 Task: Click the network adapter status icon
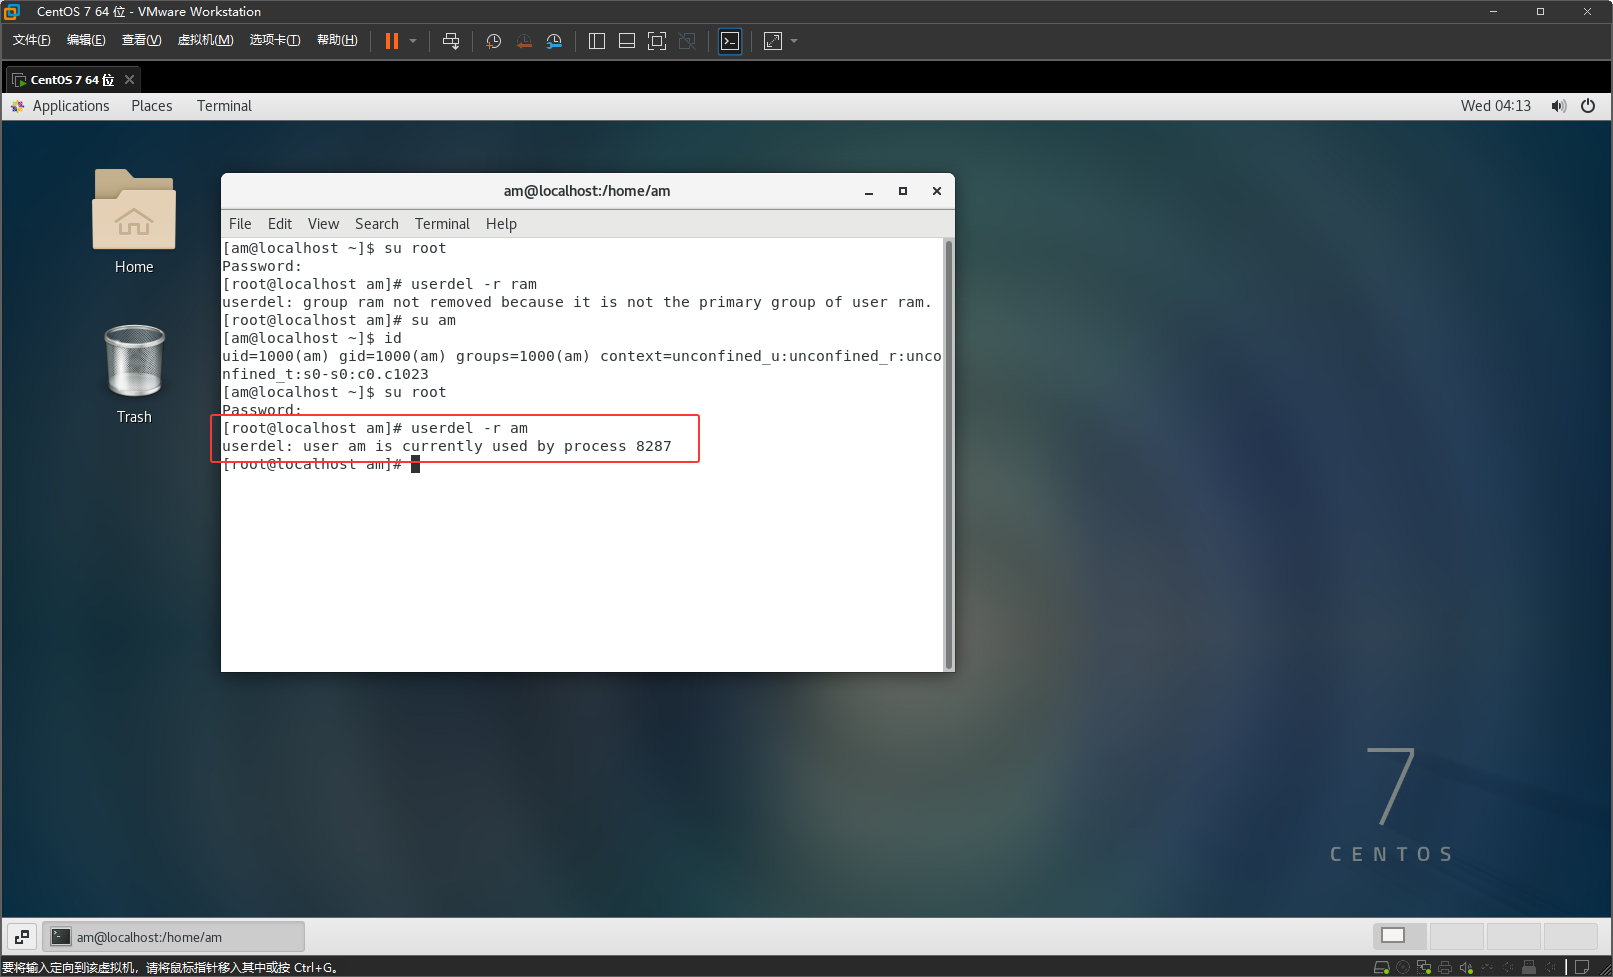[x=1424, y=967]
